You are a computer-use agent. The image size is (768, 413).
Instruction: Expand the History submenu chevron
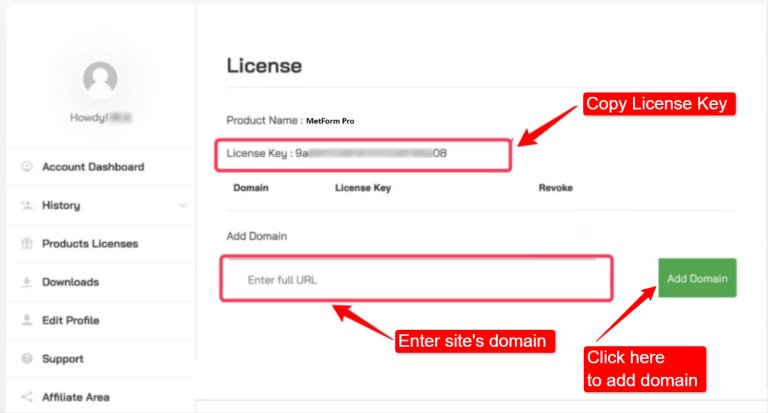click(x=182, y=206)
